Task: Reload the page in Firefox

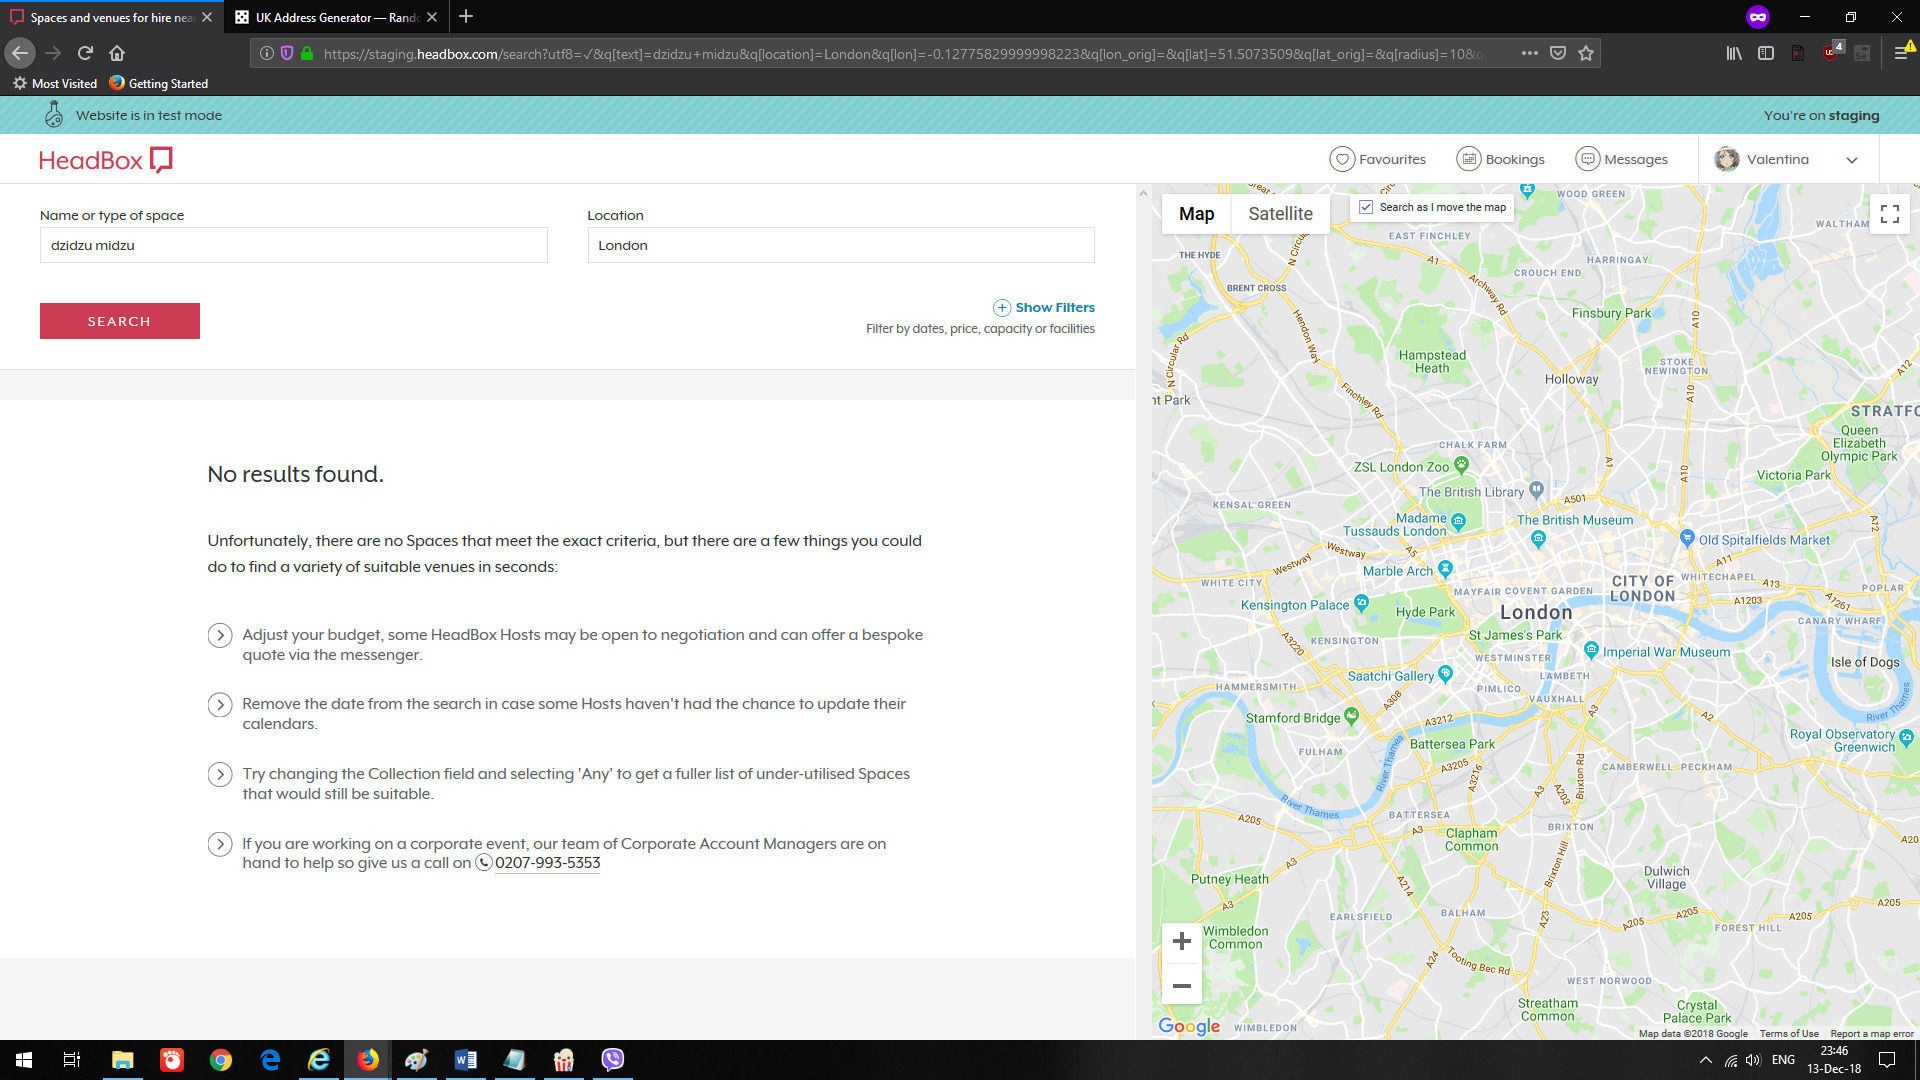Action: (x=85, y=54)
